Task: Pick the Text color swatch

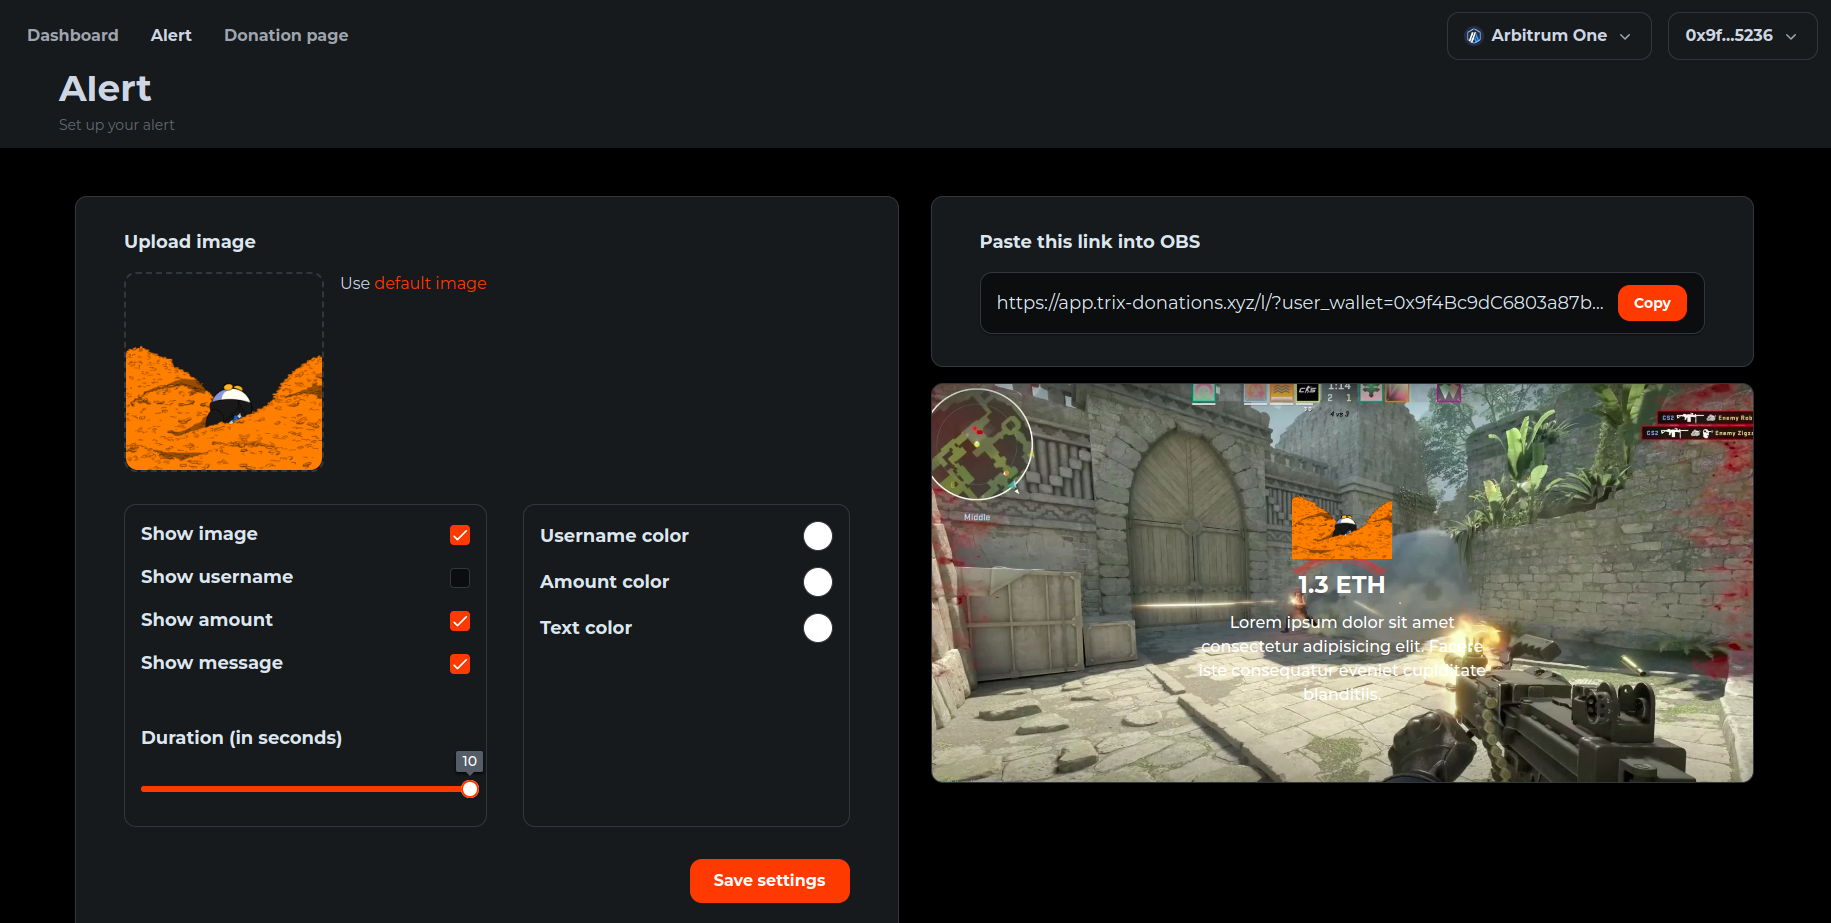Action: pyautogui.click(x=818, y=628)
